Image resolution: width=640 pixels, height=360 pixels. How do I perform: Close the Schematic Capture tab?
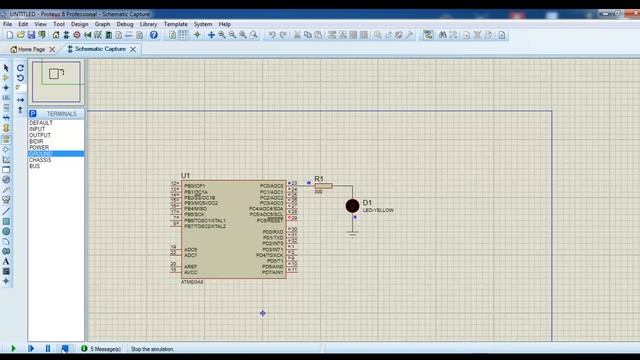click(x=133, y=49)
